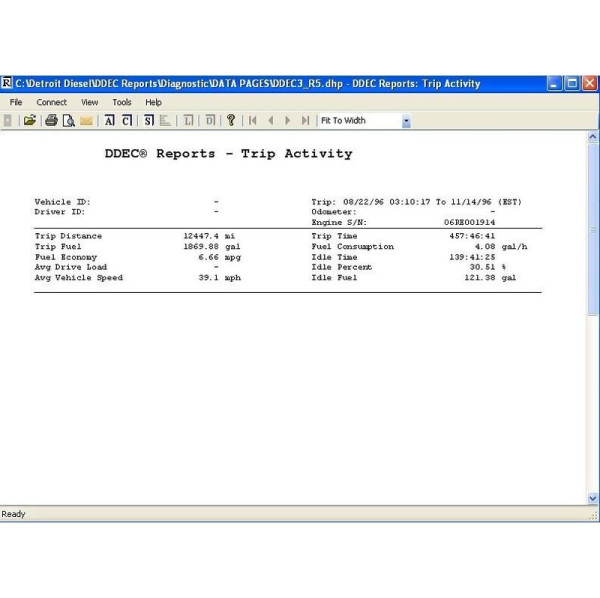Screen dimensions: 600x598
Task: Expand the 'Fit To Width' zoom dropdown
Action: pos(406,121)
